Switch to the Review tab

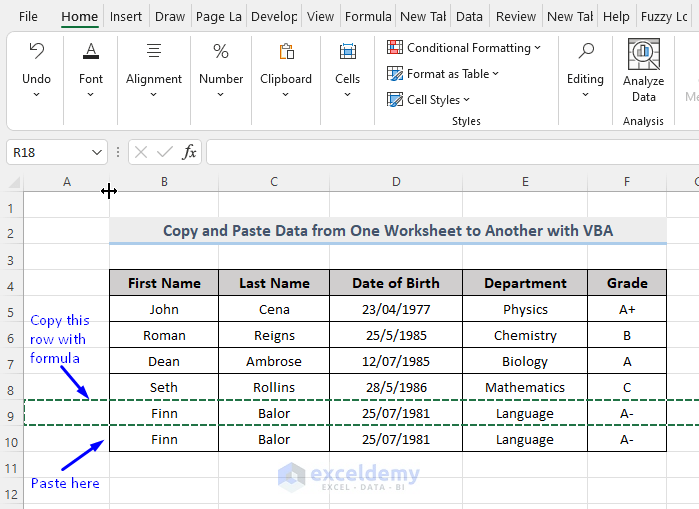516,17
